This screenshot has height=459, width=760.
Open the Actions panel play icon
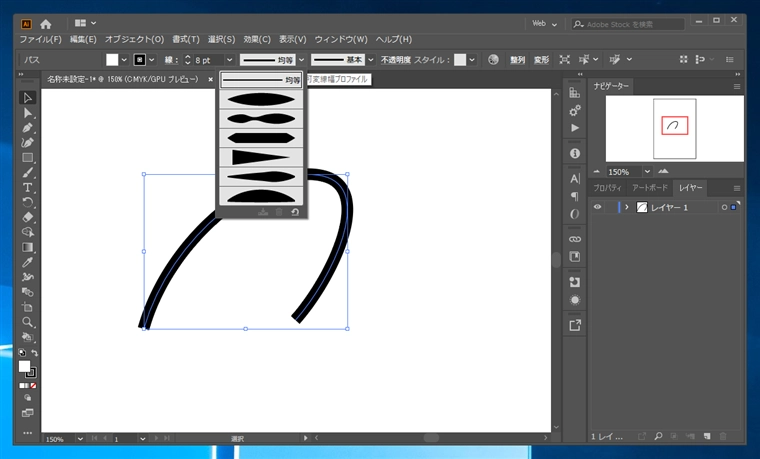click(575, 128)
